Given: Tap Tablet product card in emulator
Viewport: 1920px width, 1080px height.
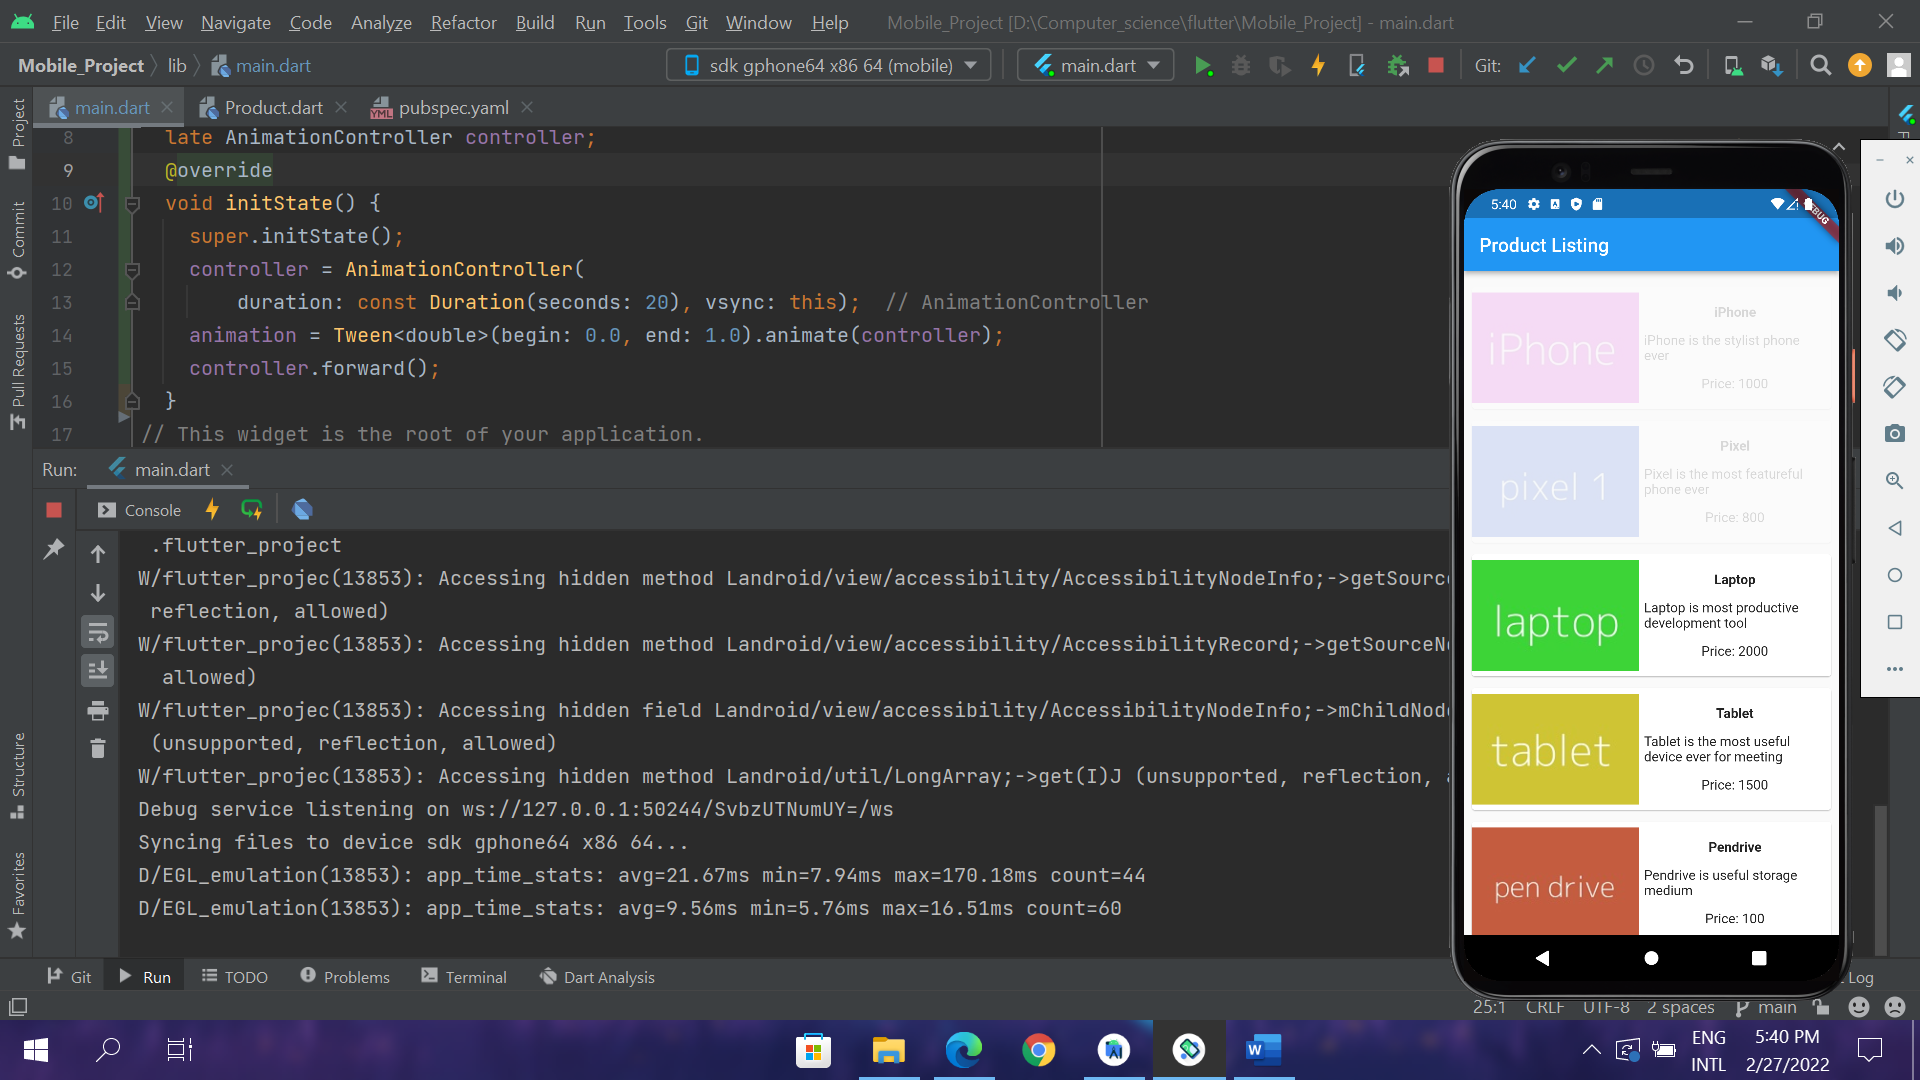Looking at the screenshot, I should coord(1651,749).
